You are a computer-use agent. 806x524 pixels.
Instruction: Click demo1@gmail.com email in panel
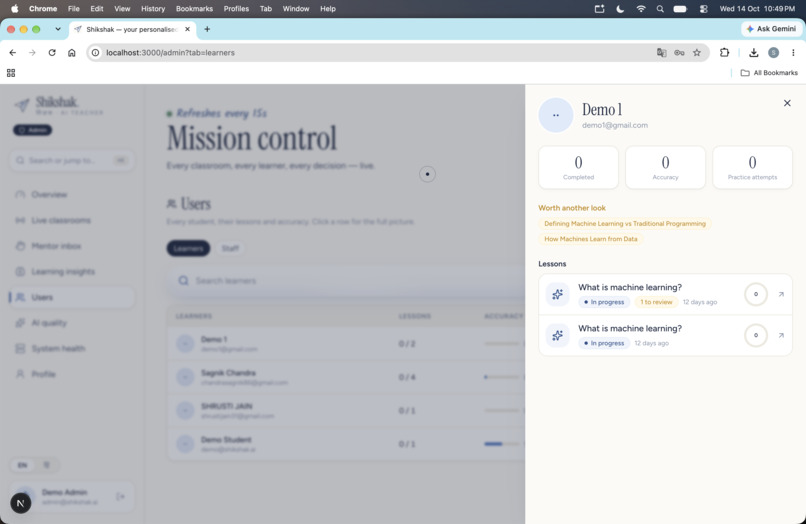(615, 125)
